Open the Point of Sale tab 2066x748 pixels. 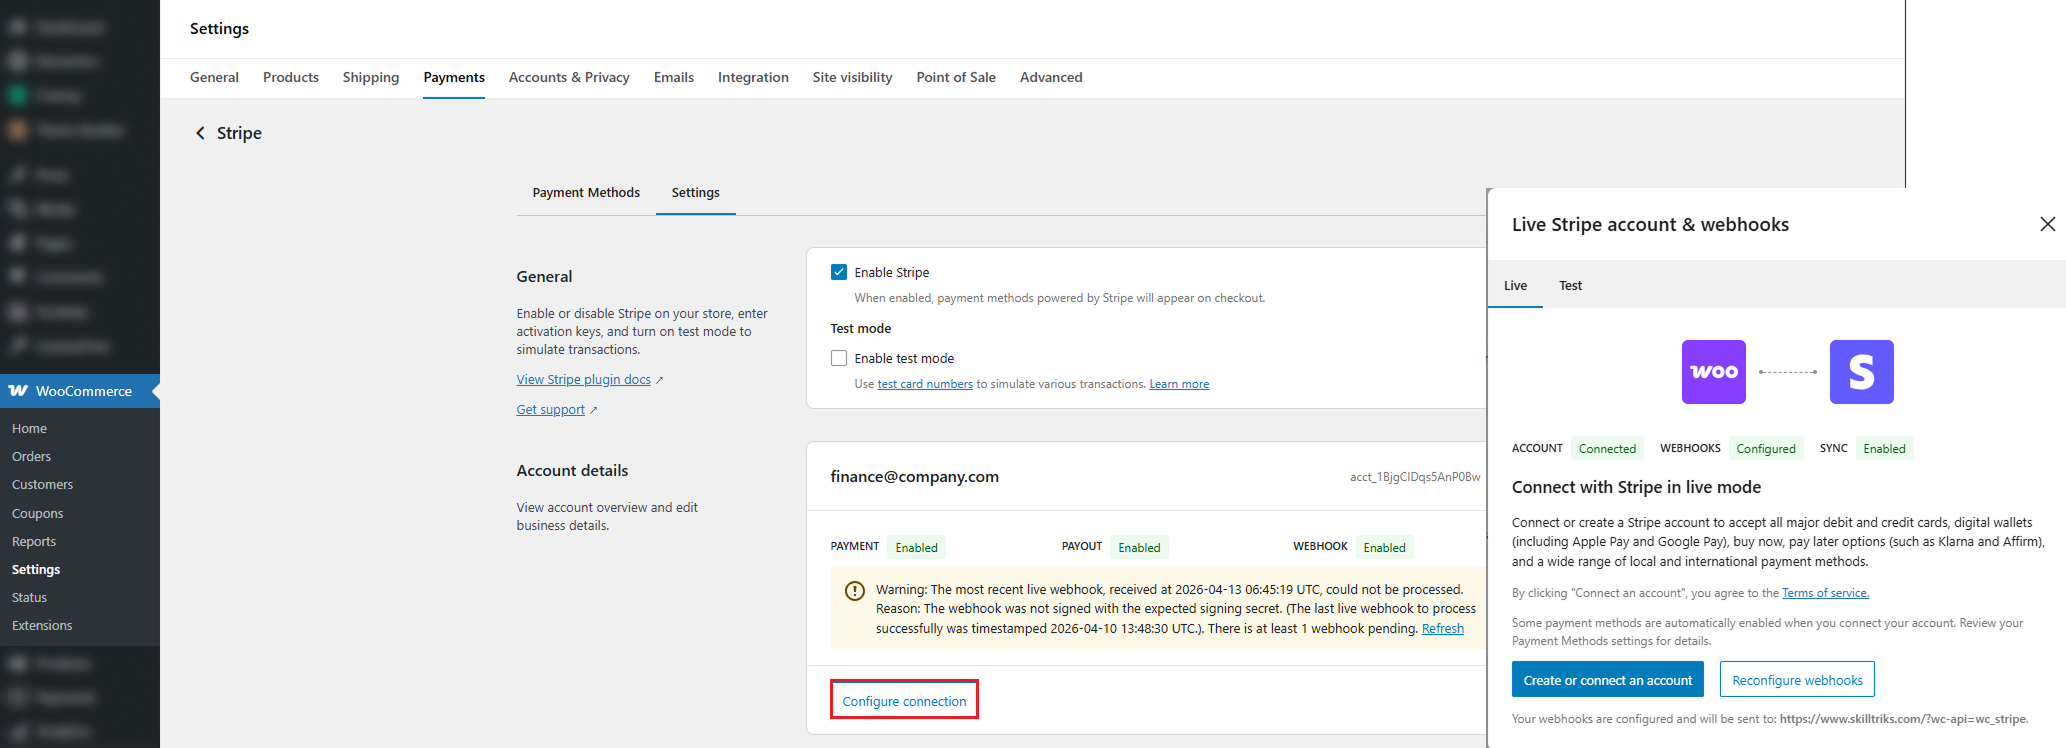point(956,77)
